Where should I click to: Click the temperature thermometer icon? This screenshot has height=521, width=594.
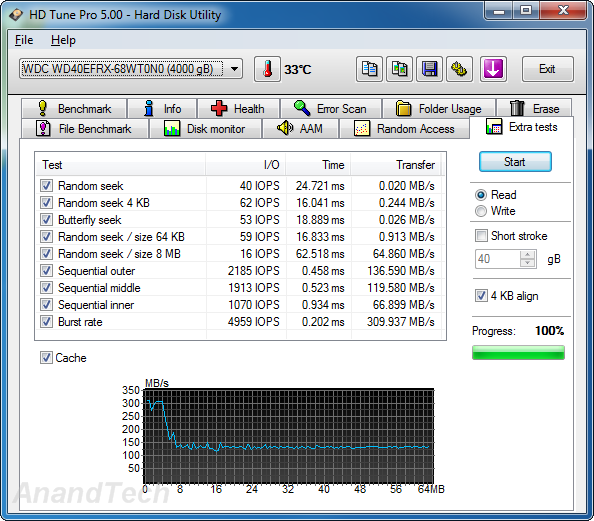pos(267,69)
